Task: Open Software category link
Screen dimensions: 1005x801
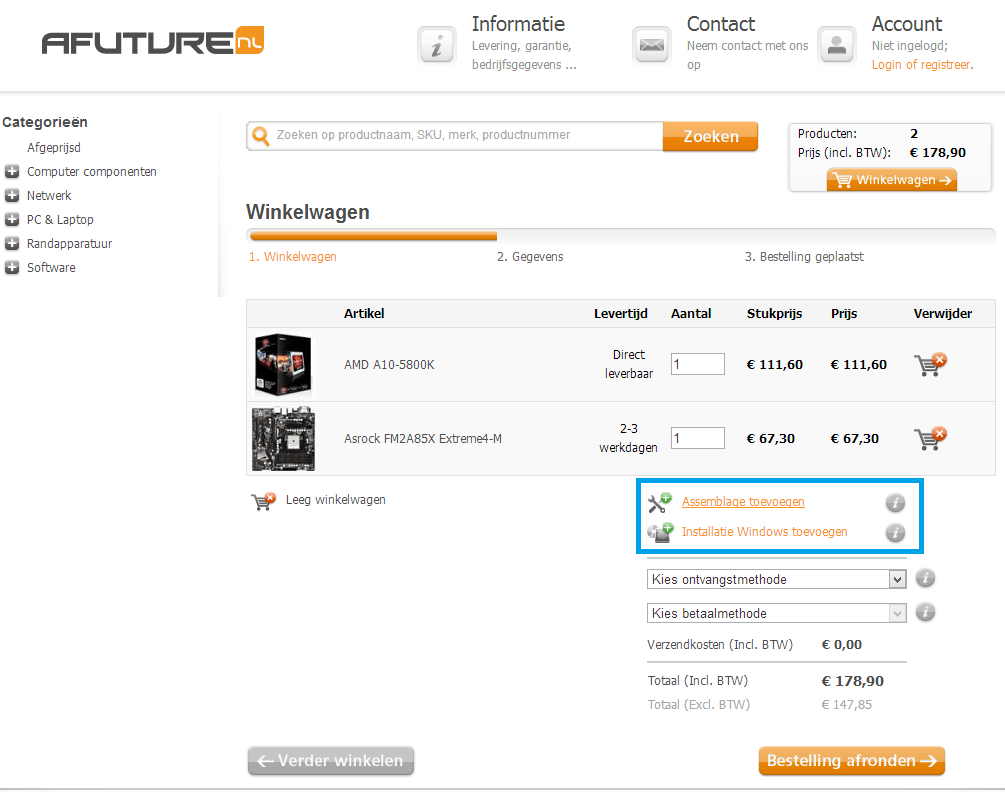Action: point(51,268)
